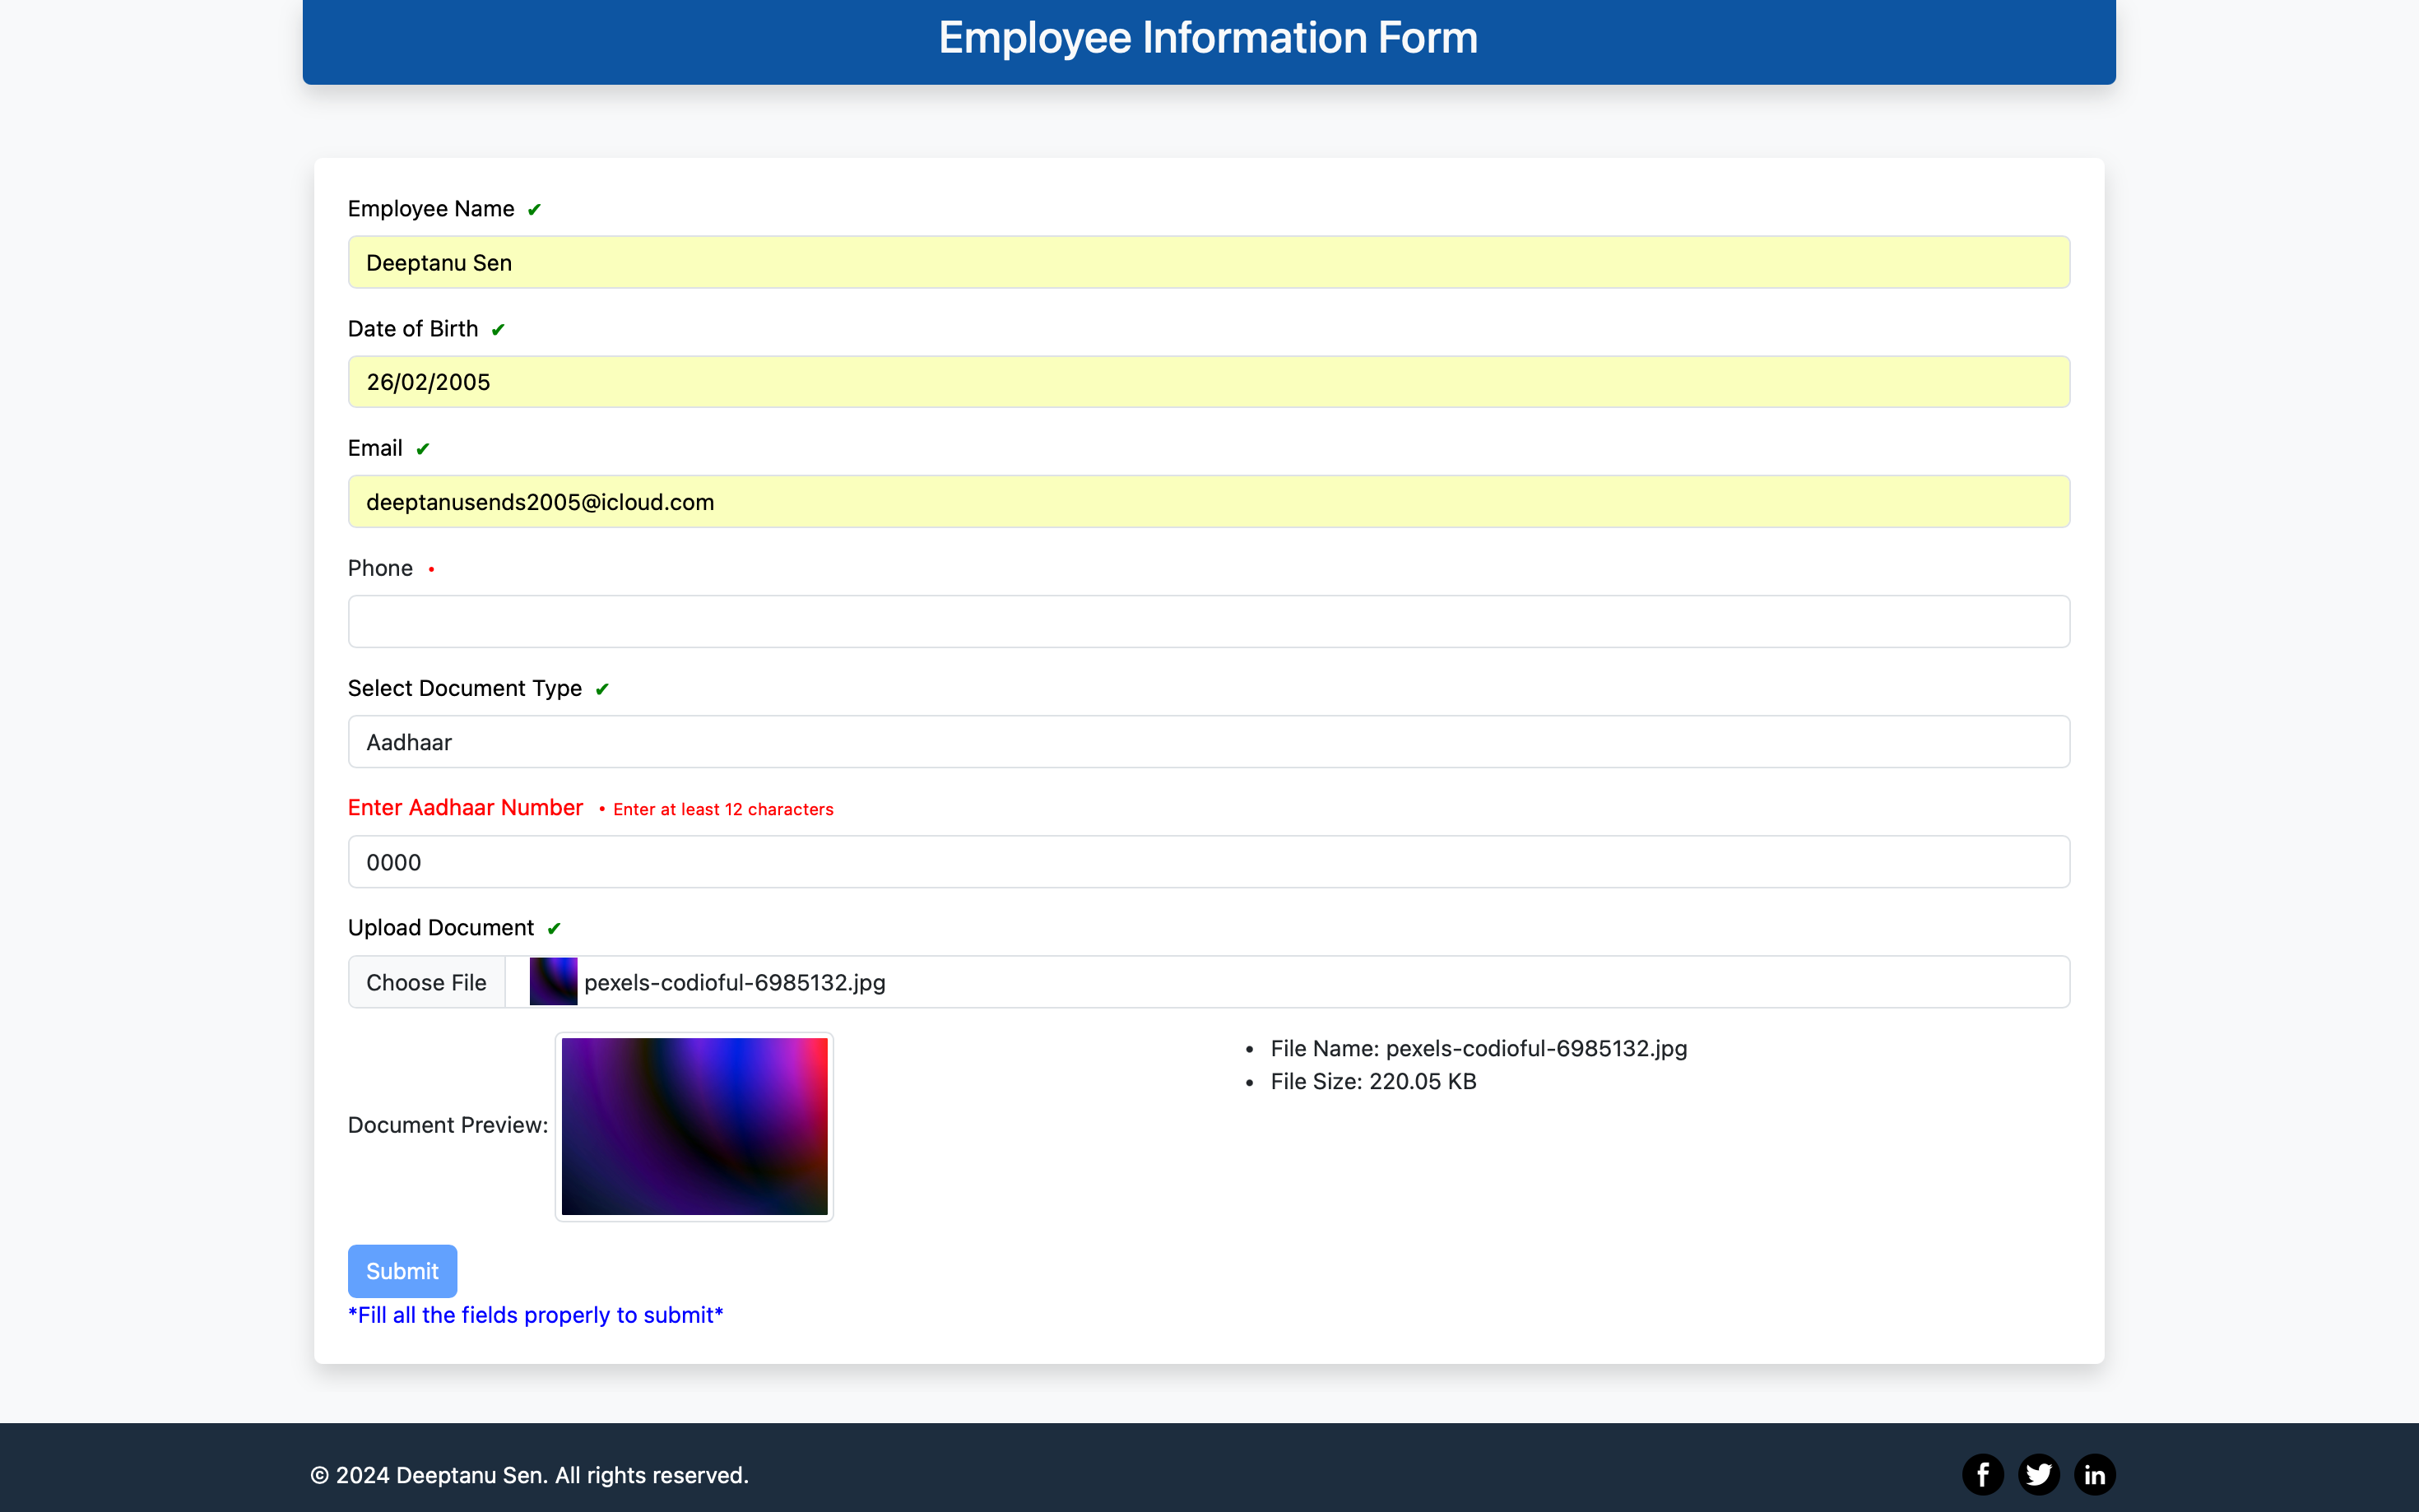Viewport: 2419px width, 1512px height.
Task: Click the Submit button
Action: point(402,1271)
